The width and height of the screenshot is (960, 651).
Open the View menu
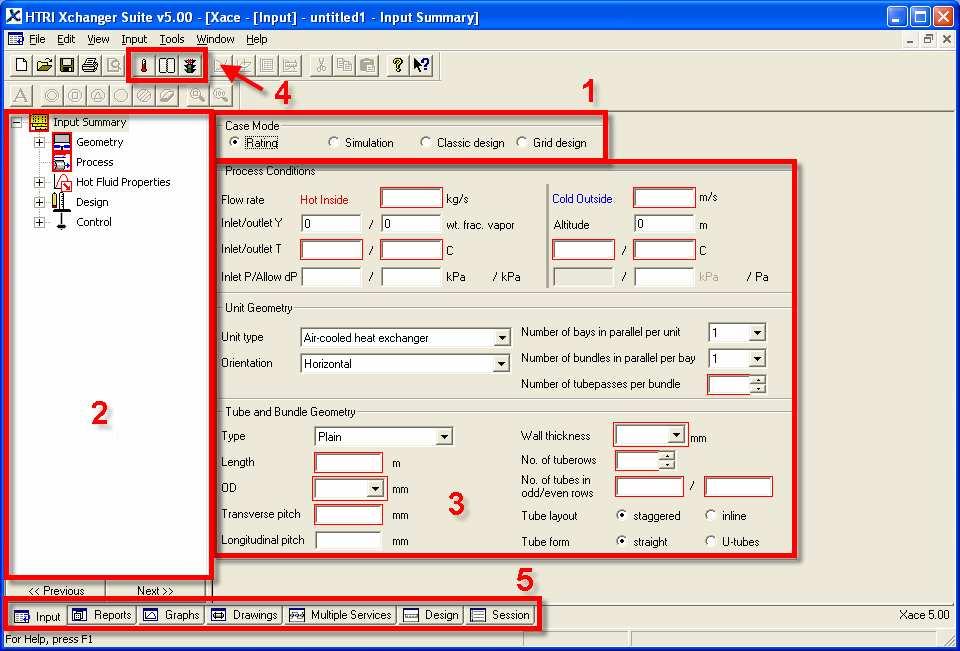point(98,39)
